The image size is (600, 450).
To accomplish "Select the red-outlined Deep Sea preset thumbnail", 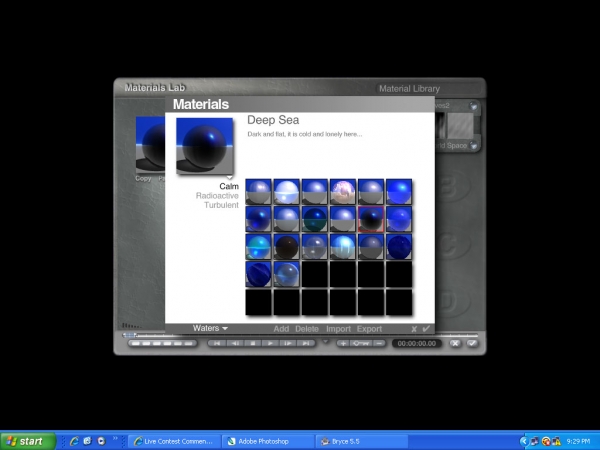I will (x=371, y=219).
